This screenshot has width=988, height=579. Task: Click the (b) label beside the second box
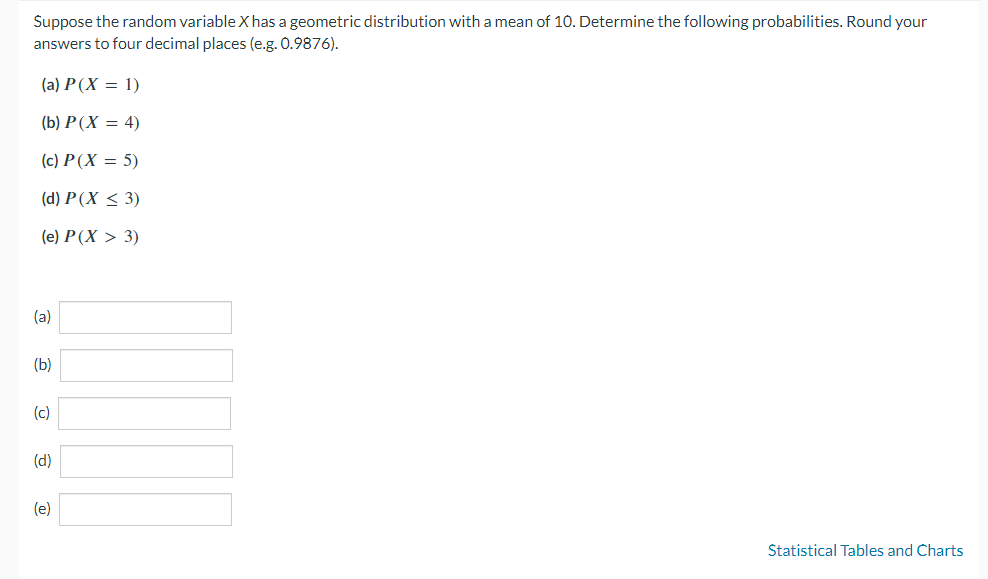[x=42, y=365]
